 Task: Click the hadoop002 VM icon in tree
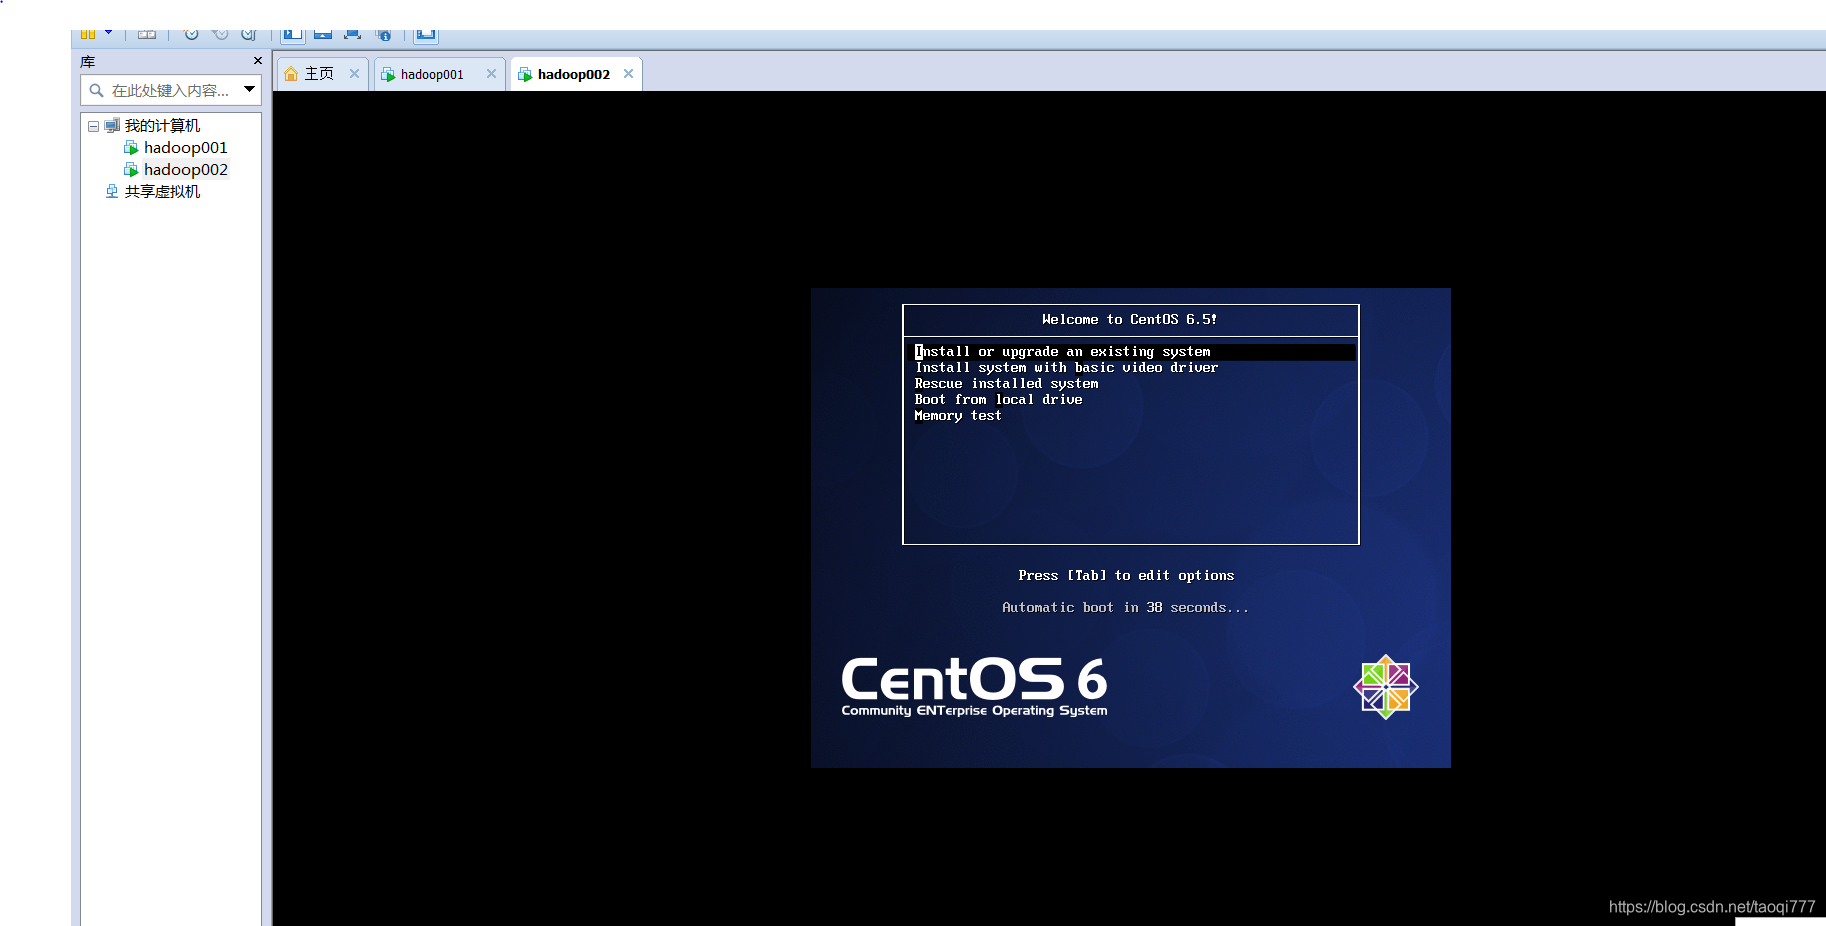[x=131, y=169]
